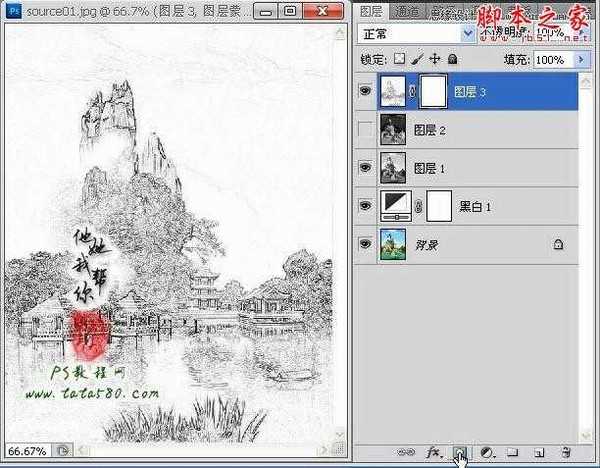Create a new layer
This screenshot has height=468, width=600.
(539, 453)
